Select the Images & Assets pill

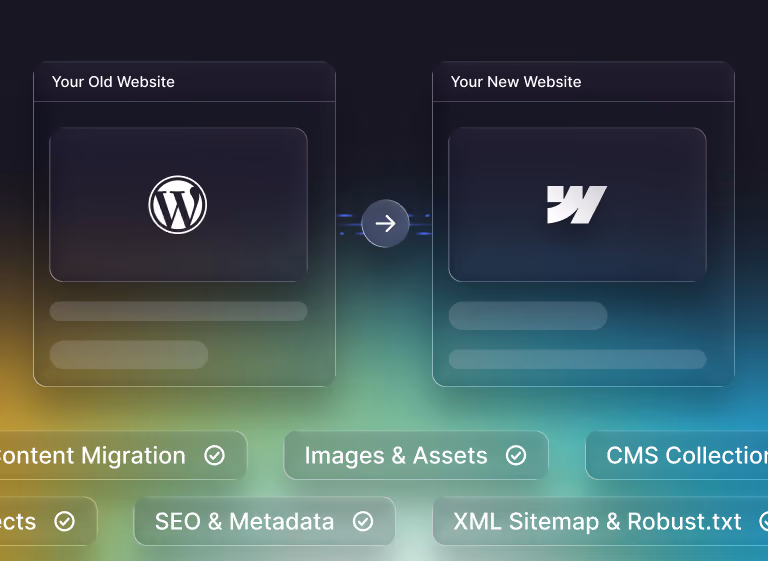416,455
